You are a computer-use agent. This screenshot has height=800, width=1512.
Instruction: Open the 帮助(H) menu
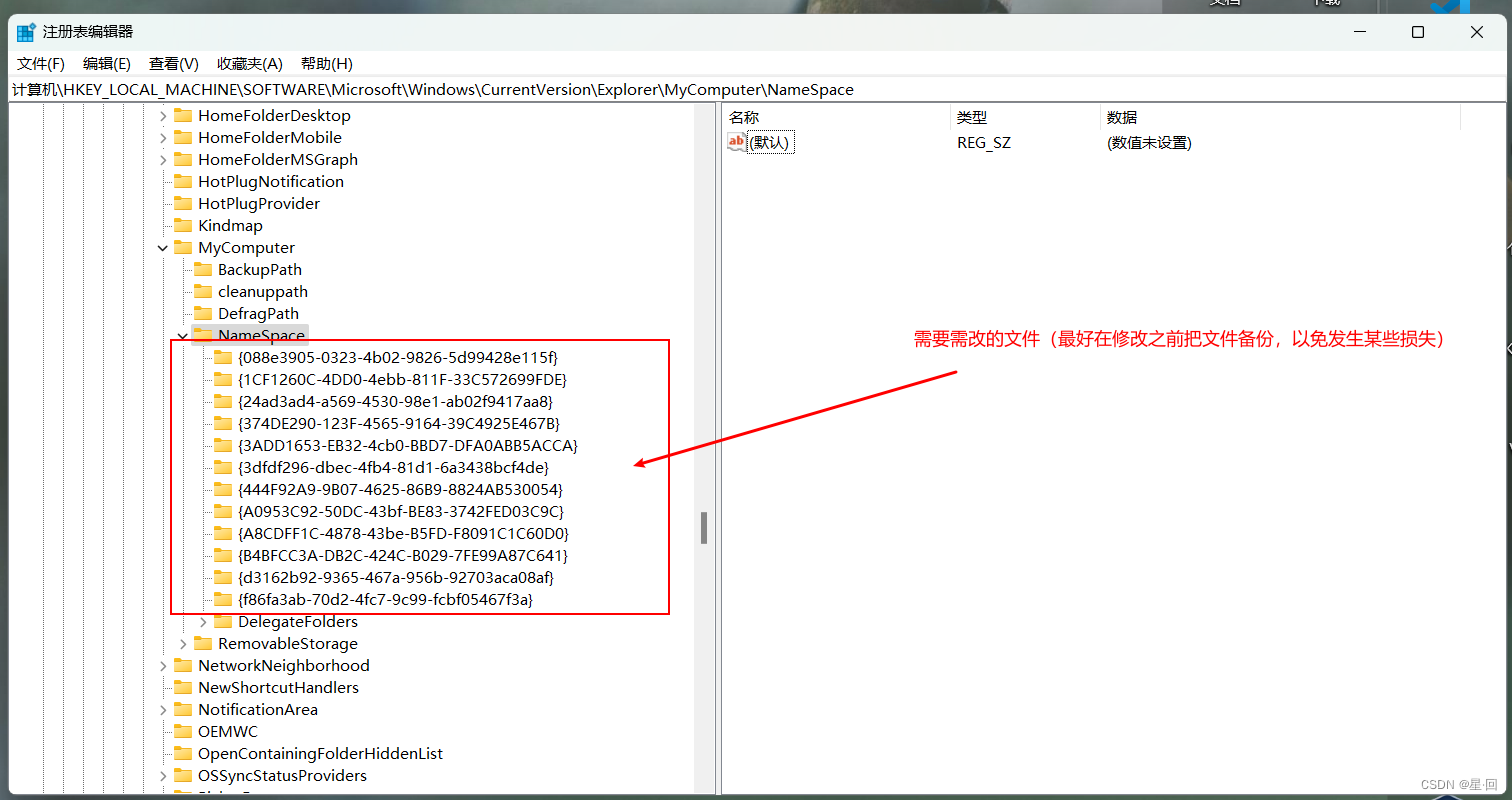pyautogui.click(x=327, y=63)
